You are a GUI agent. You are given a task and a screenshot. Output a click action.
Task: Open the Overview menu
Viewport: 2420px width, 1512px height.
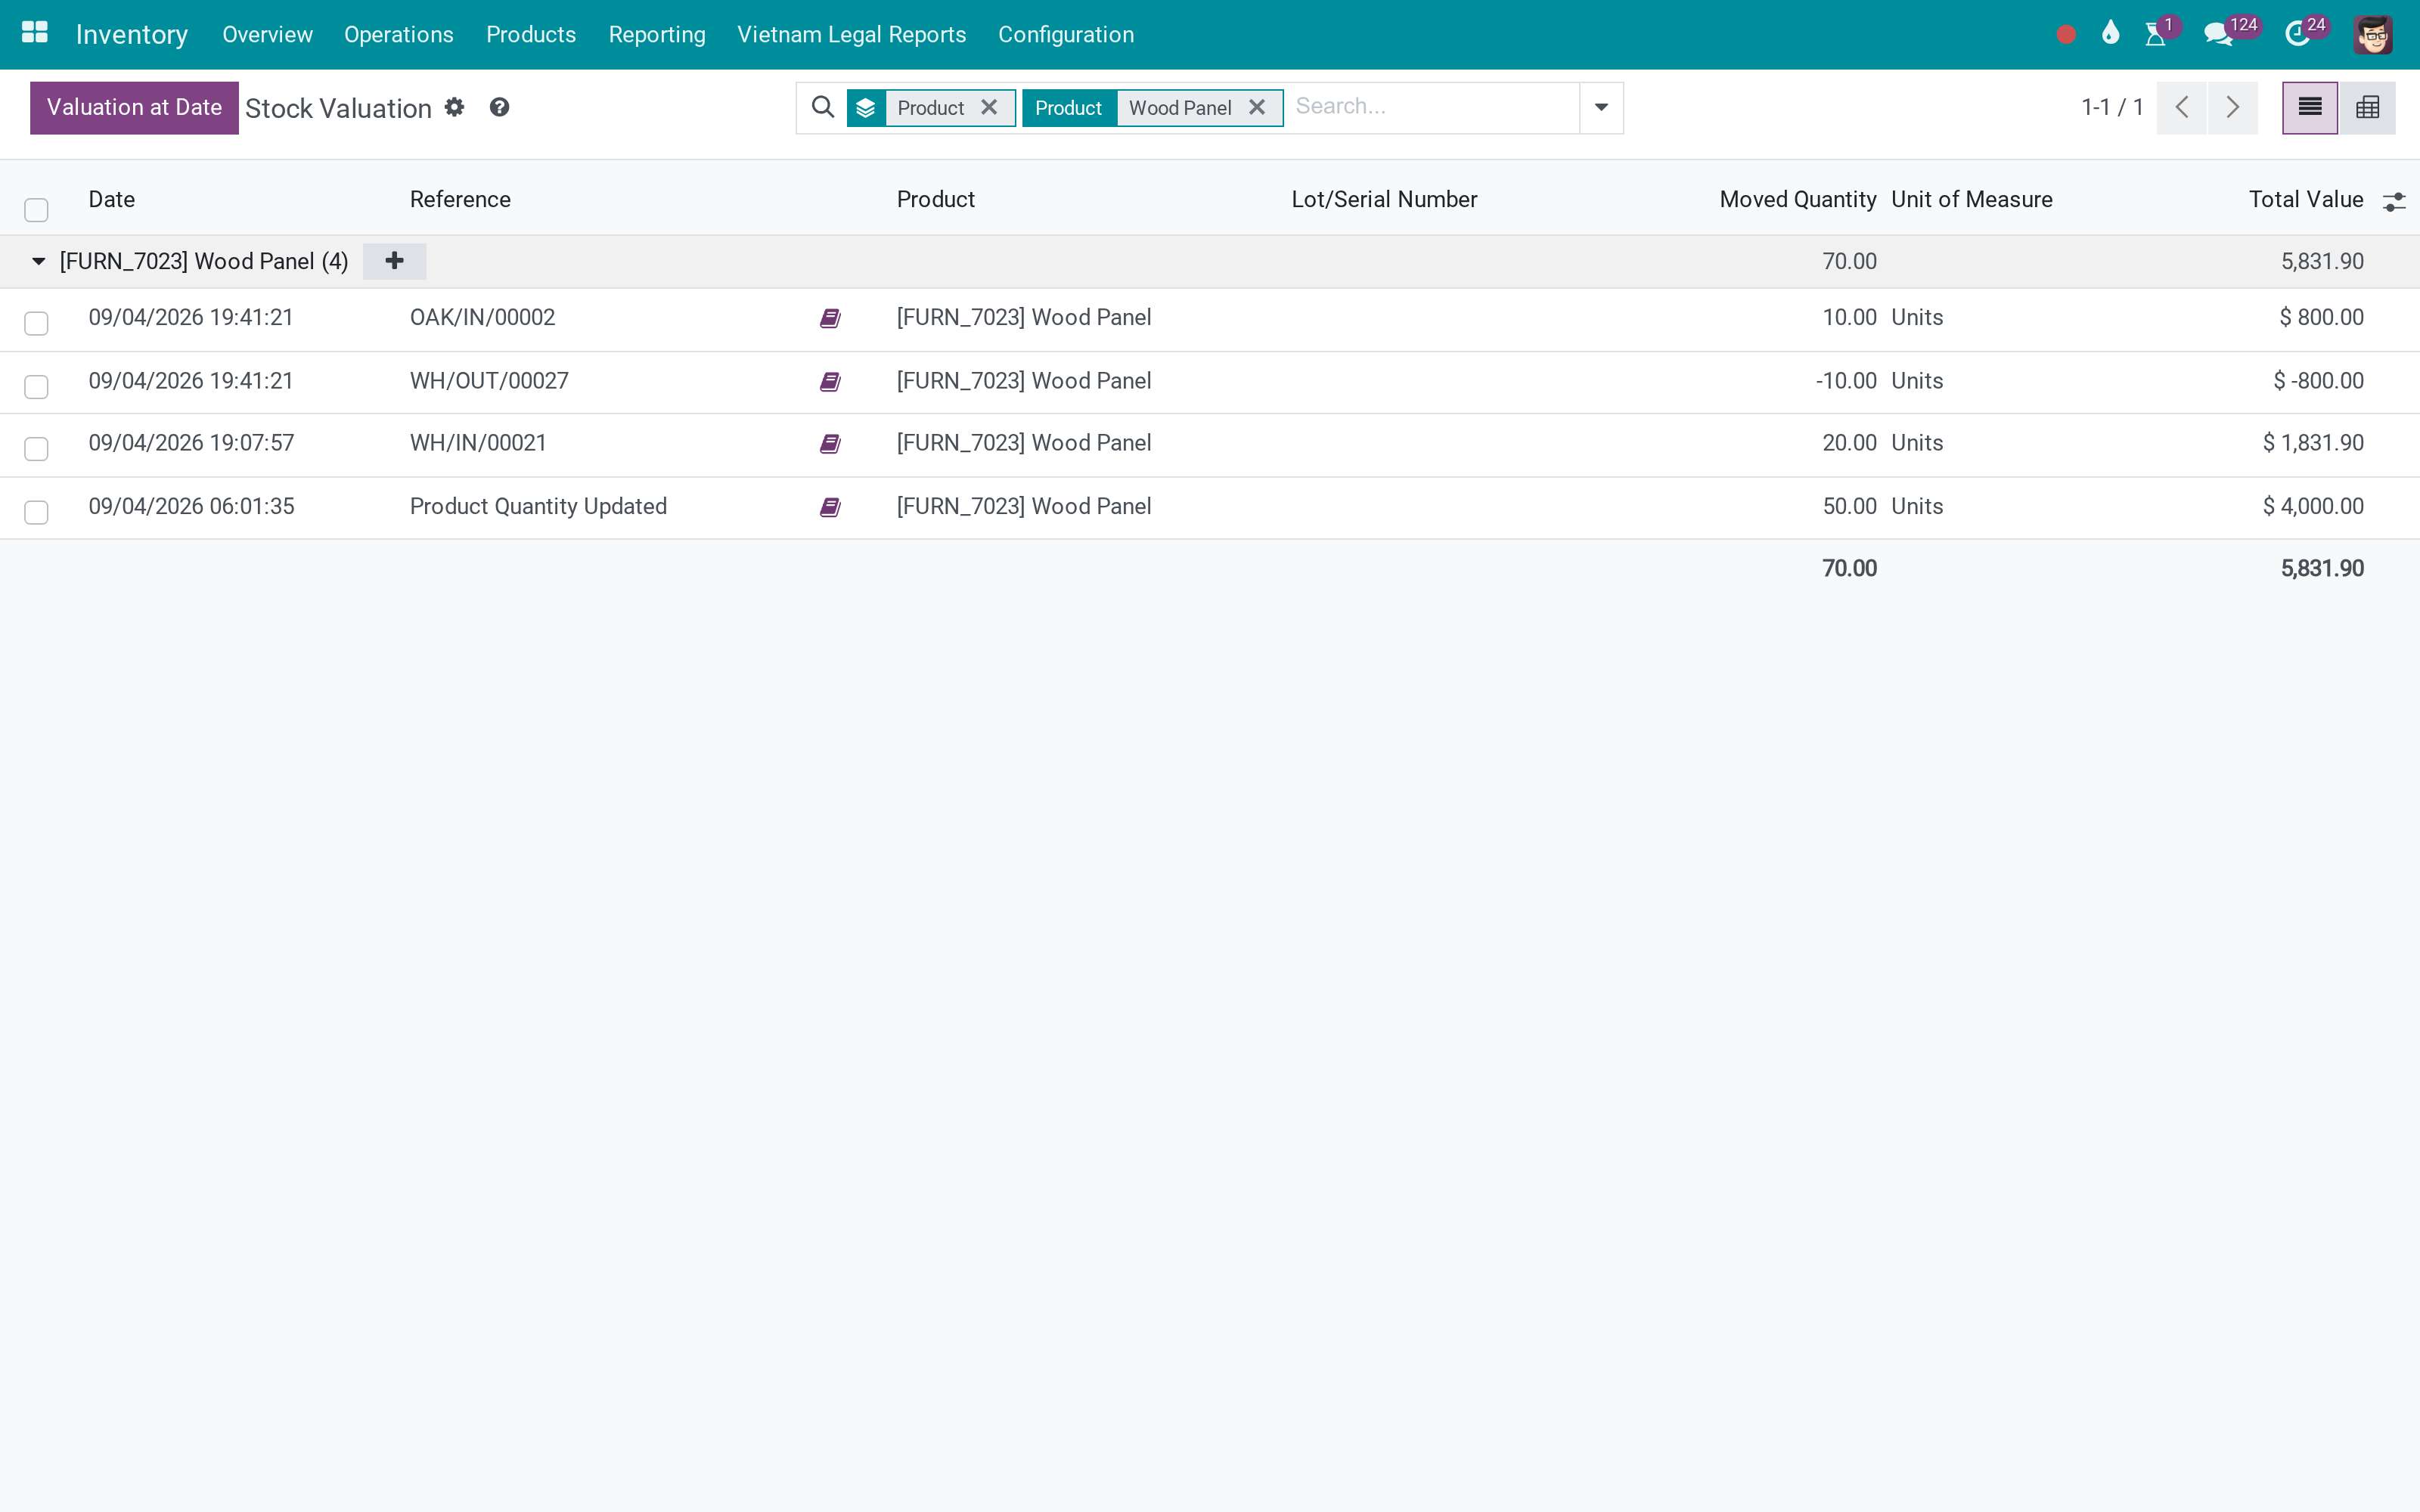tap(267, 35)
